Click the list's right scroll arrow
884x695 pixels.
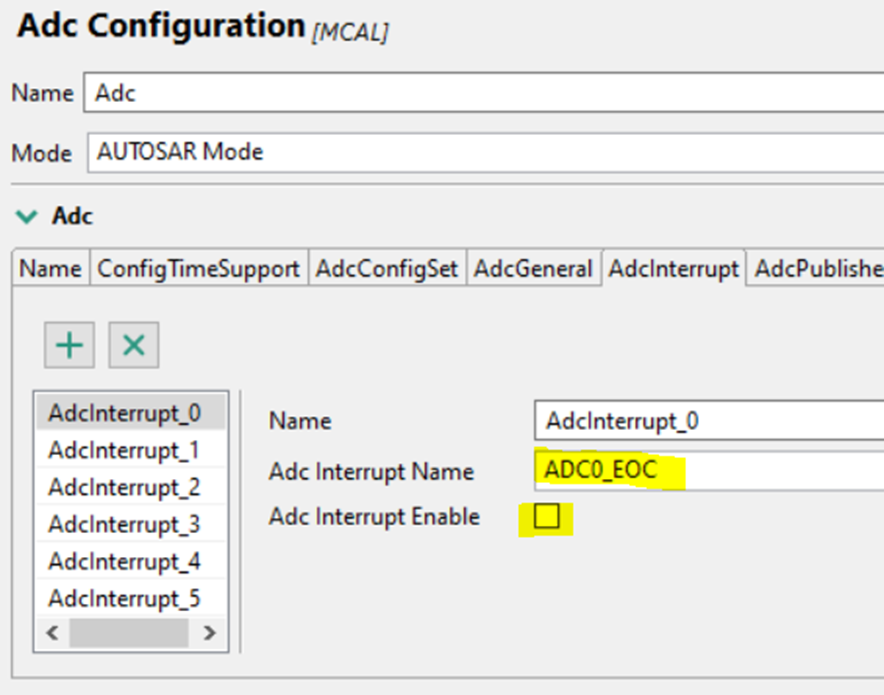click(x=209, y=633)
